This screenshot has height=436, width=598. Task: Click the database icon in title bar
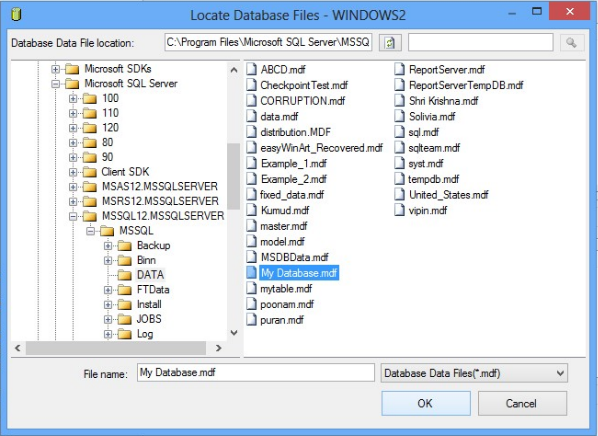[16, 14]
